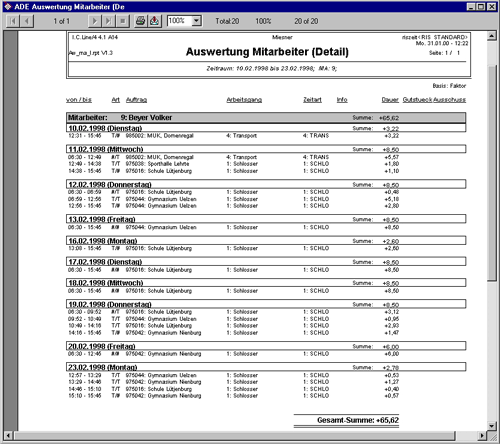
Task: Select group header 13.02.1998 (Freitag)
Action: (266, 219)
